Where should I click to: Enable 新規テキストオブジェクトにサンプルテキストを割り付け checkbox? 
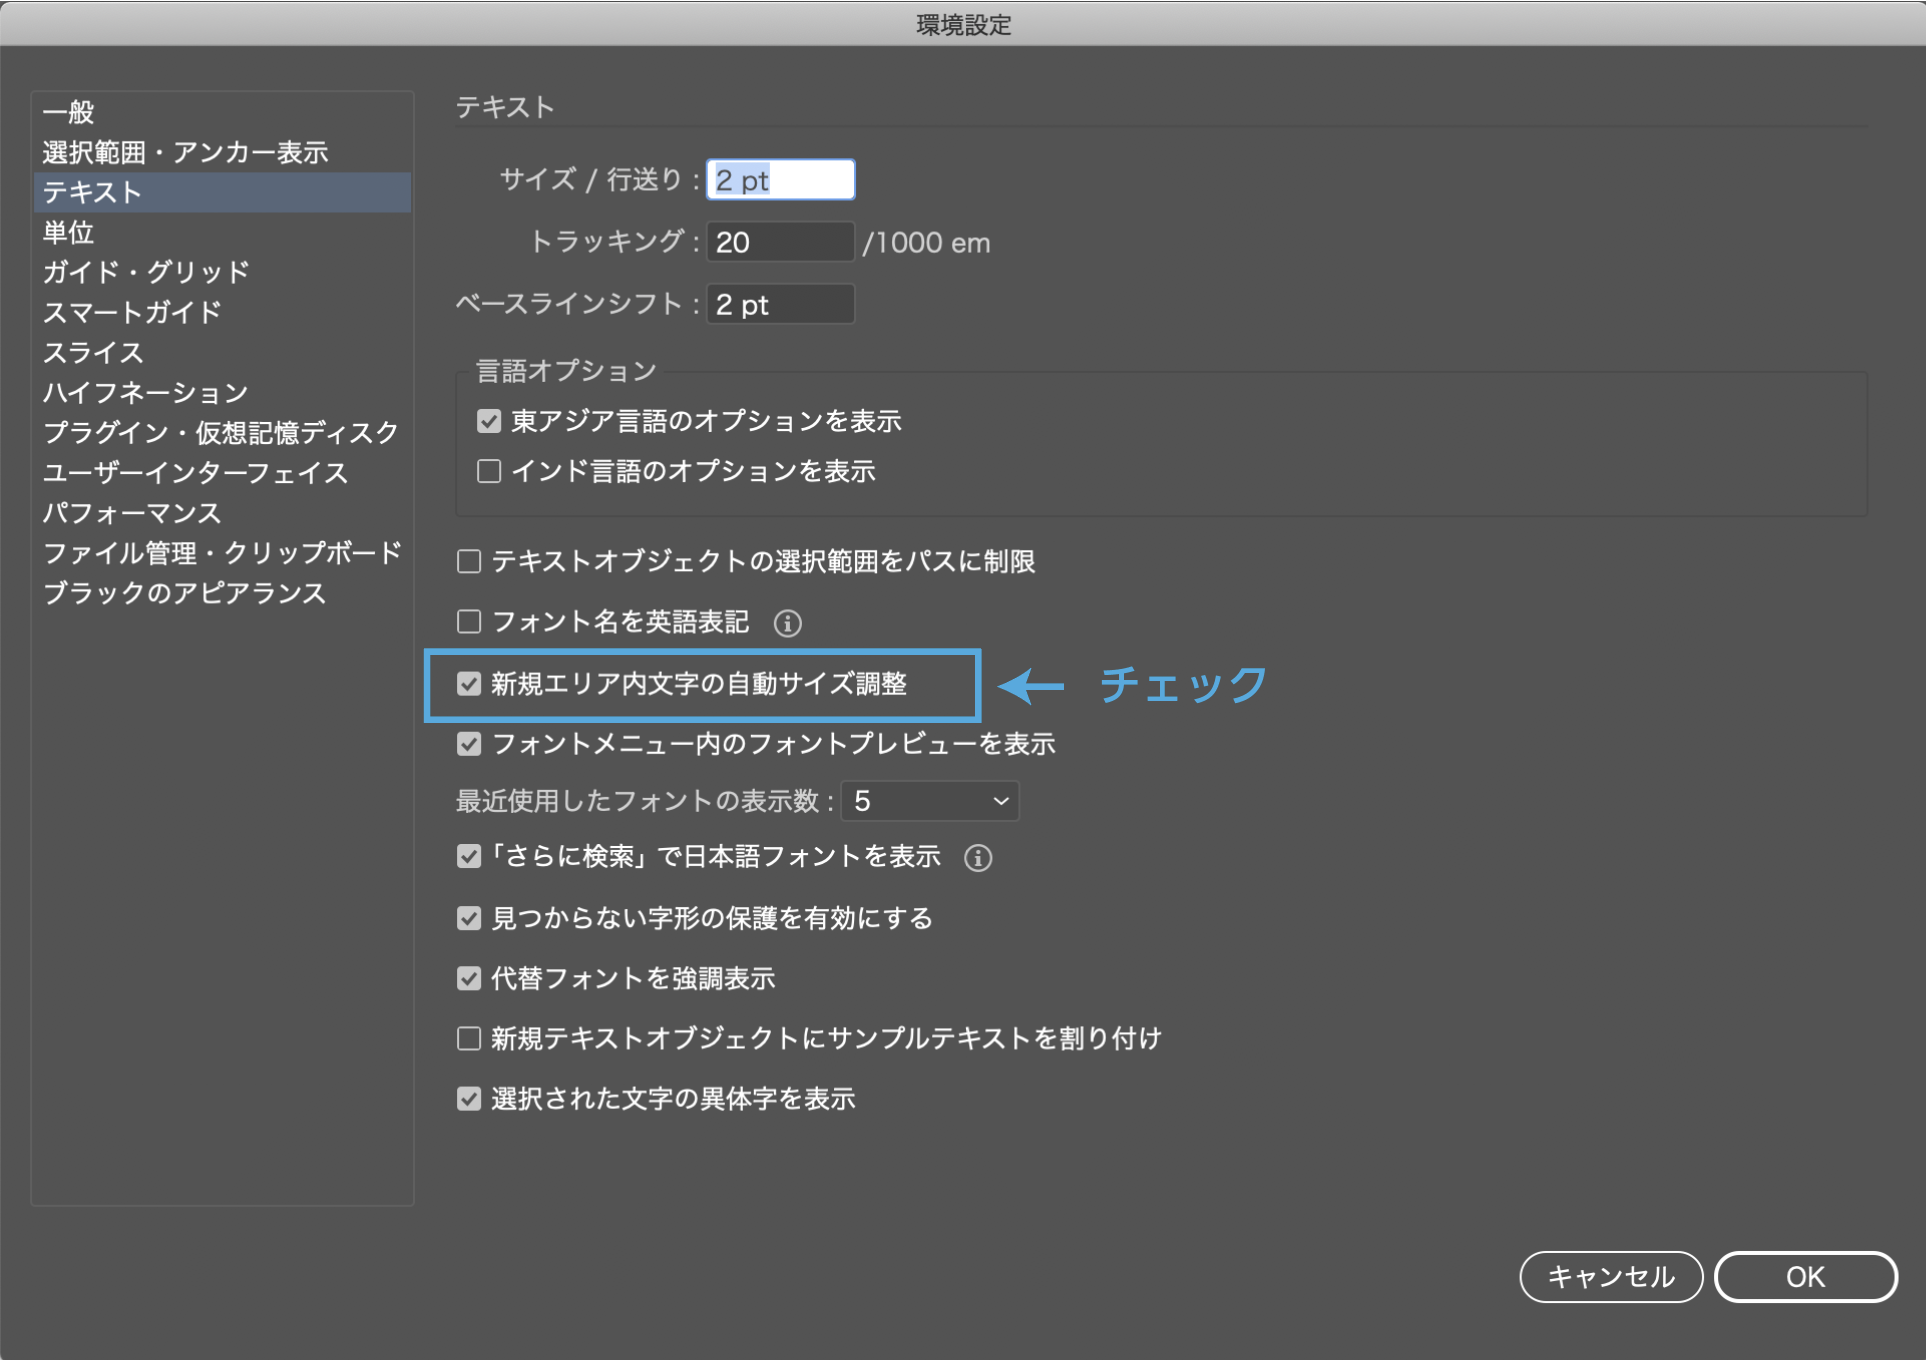point(469,1039)
